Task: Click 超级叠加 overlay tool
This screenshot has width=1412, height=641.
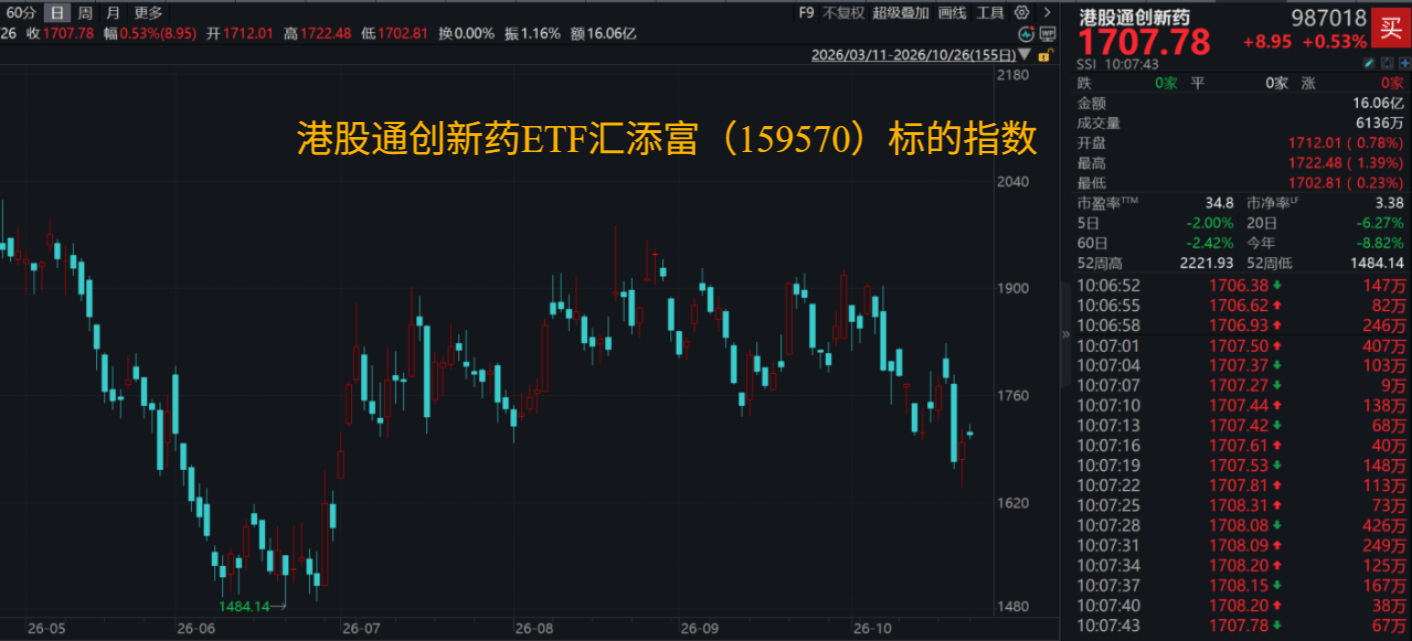Action: tap(901, 13)
